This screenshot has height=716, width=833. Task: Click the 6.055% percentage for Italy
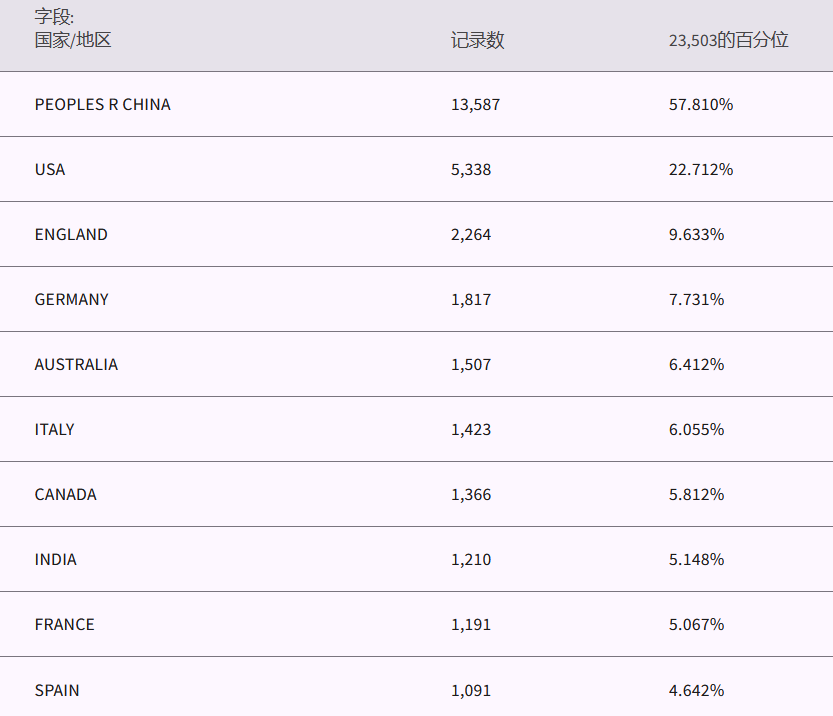click(x=696, y=429)
